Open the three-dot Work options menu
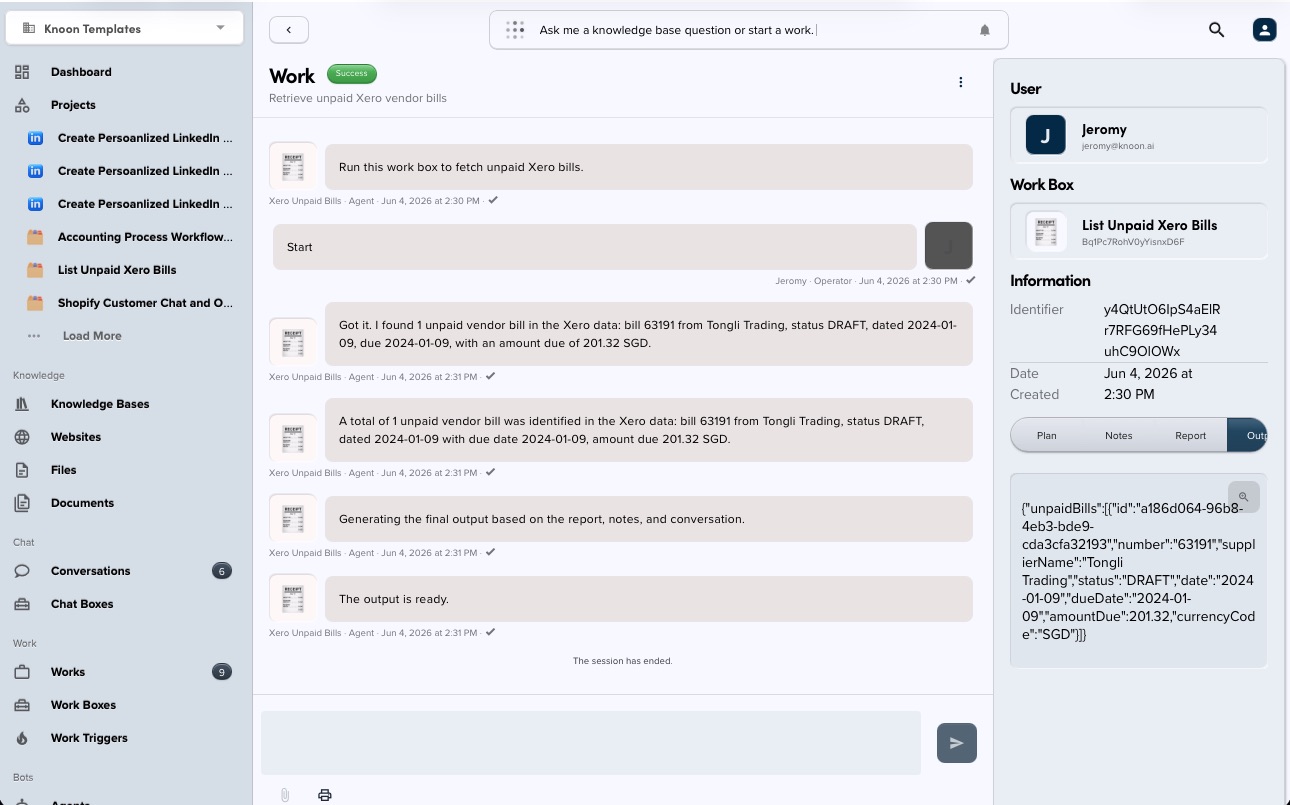 coord(961,82)
